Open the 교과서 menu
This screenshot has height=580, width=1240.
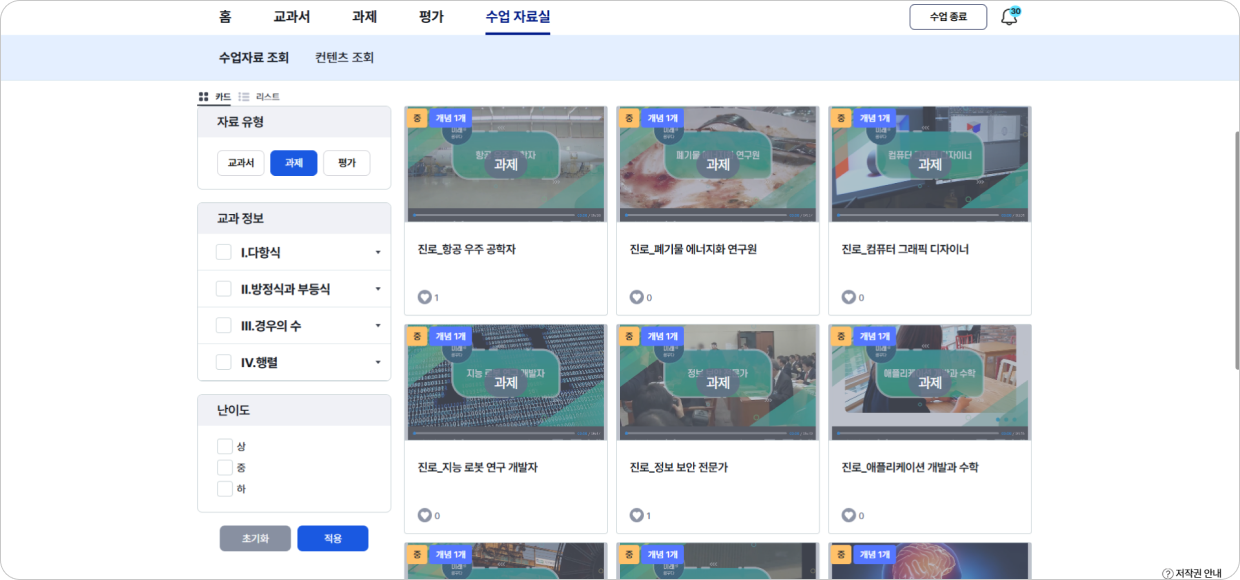point(292,17)
